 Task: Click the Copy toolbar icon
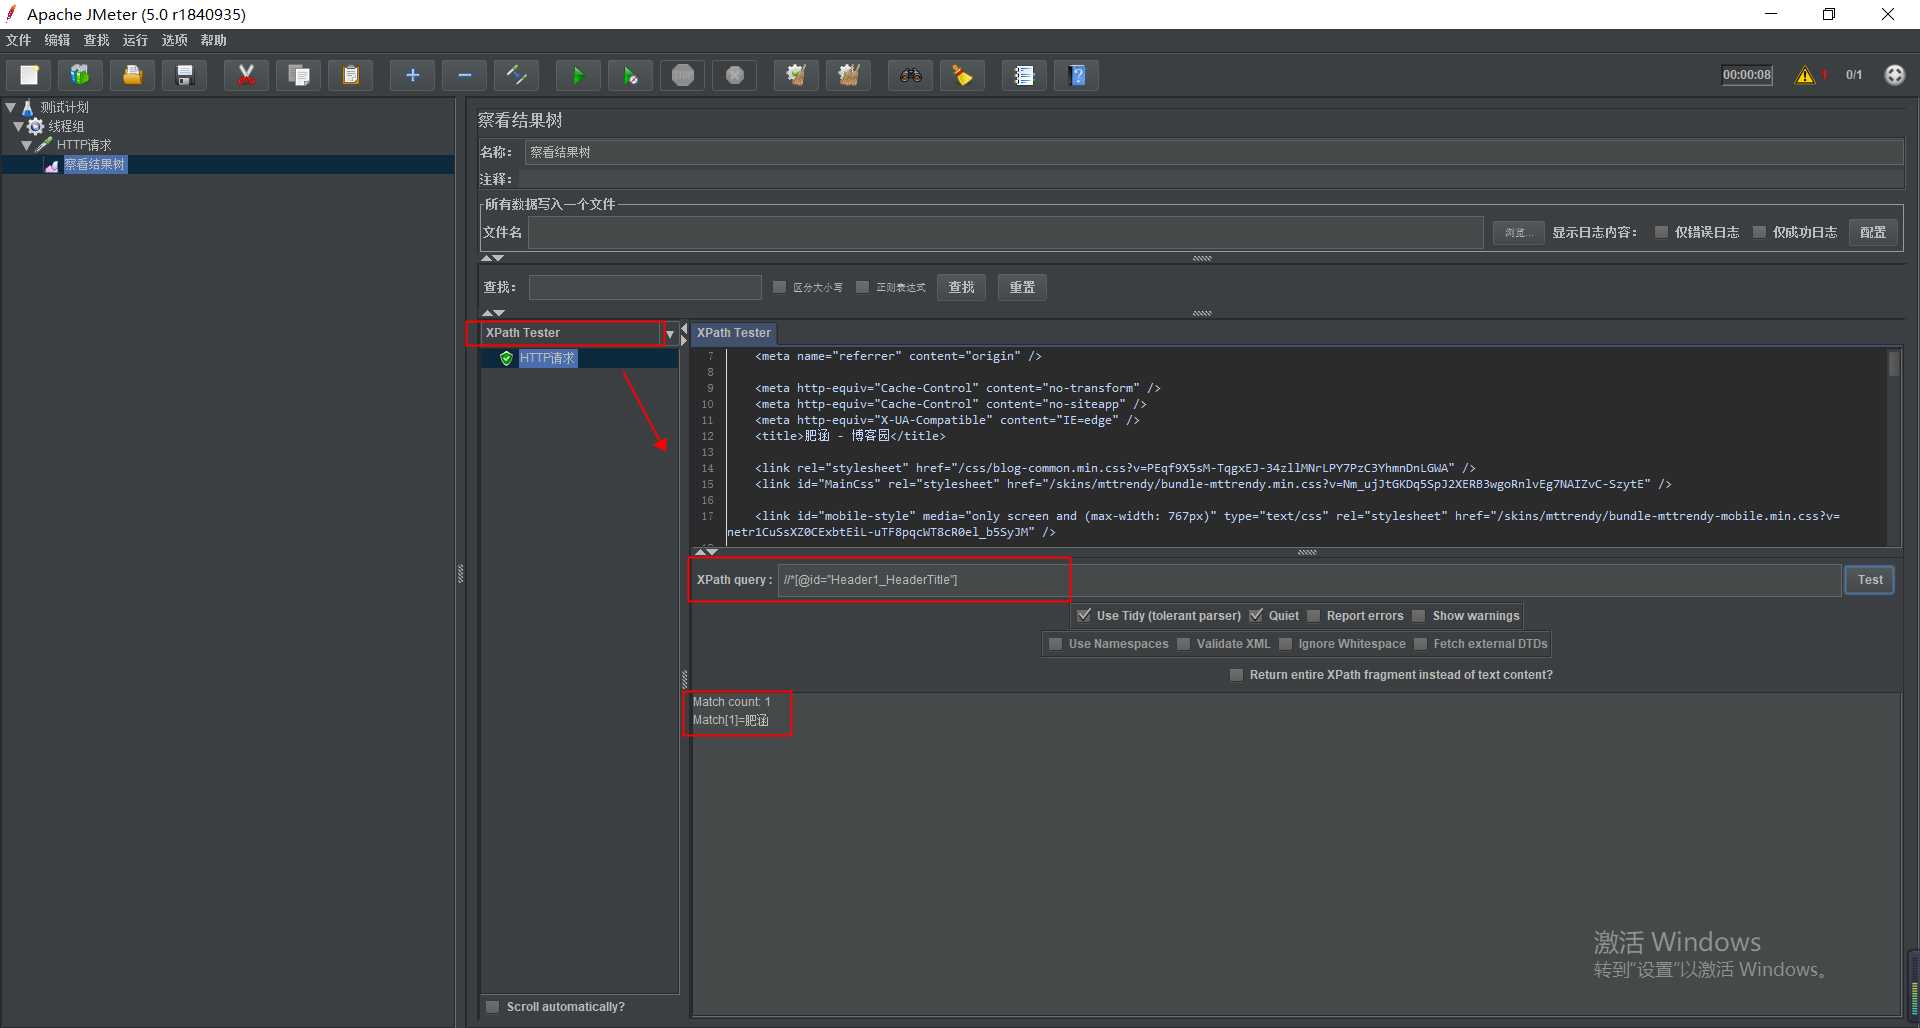click(298, 75)
